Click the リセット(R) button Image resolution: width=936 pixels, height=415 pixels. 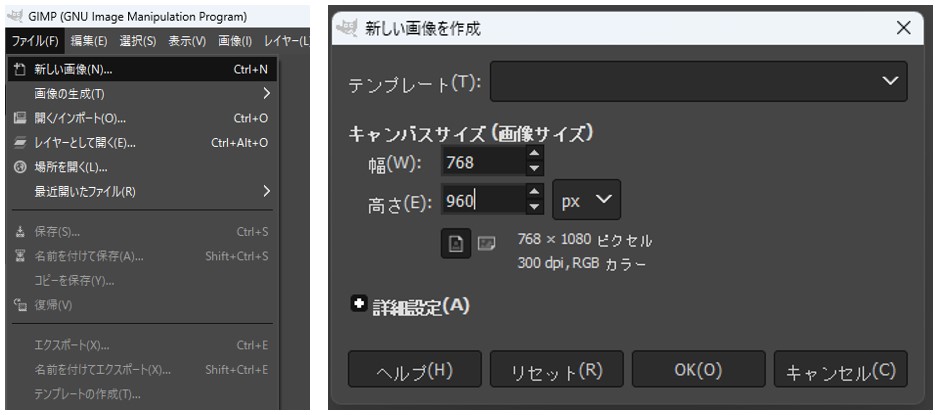556,369
